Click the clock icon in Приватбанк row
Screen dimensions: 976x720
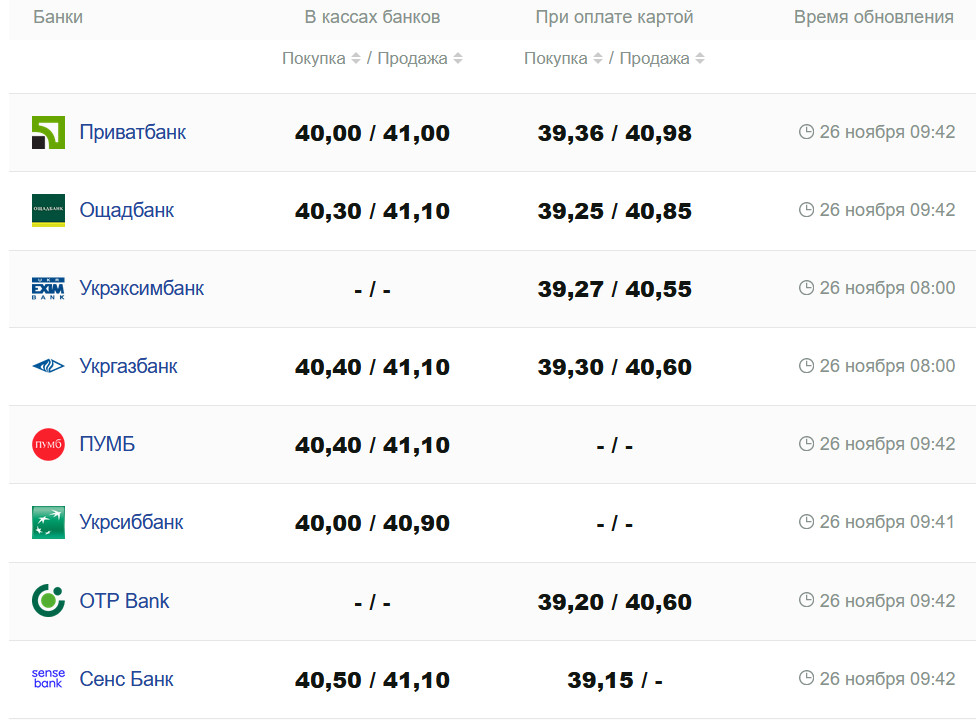[x=806, y=132]
